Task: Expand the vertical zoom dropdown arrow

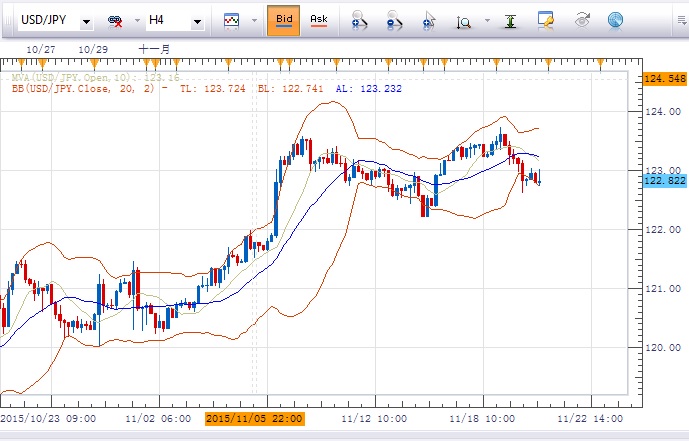Action: pyautogui.click(x=487, y=21)
